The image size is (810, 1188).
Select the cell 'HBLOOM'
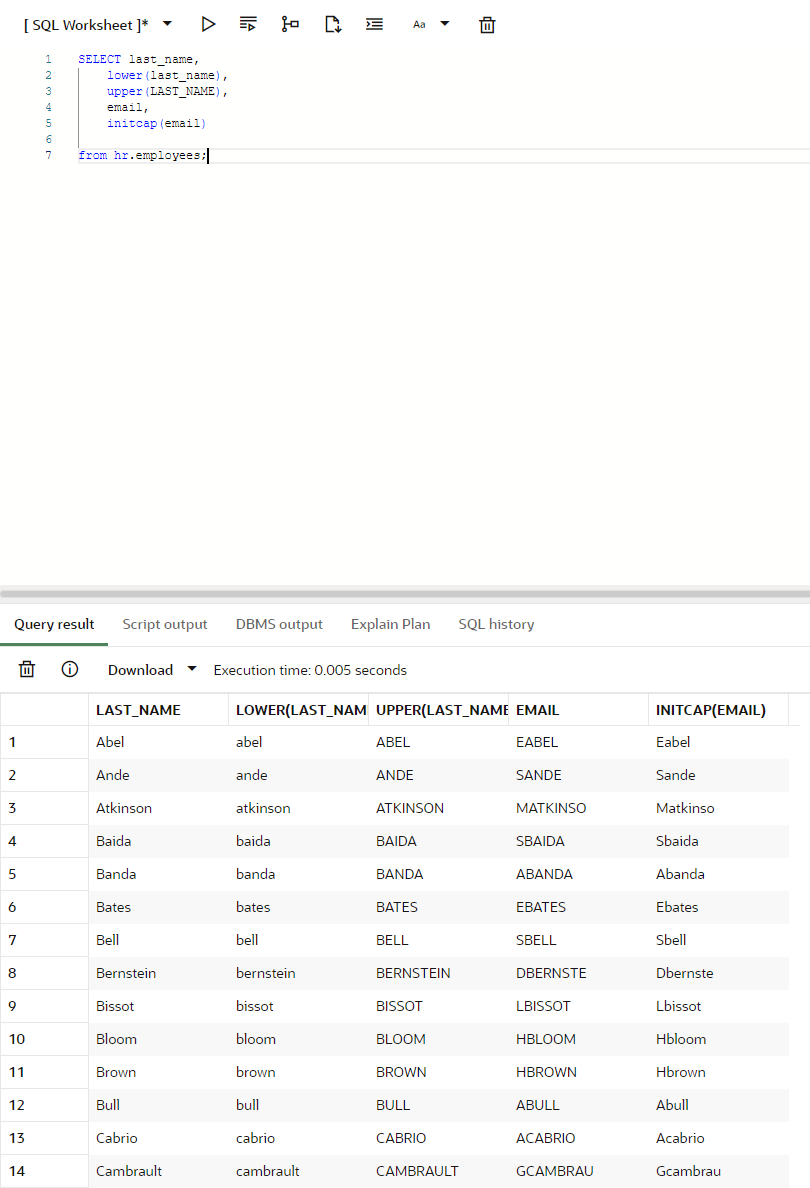pyautogui.click(x=578, y=1039)
